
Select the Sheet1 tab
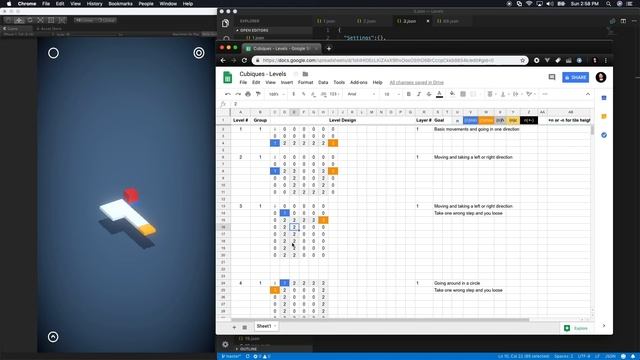[x=267, y=326]
